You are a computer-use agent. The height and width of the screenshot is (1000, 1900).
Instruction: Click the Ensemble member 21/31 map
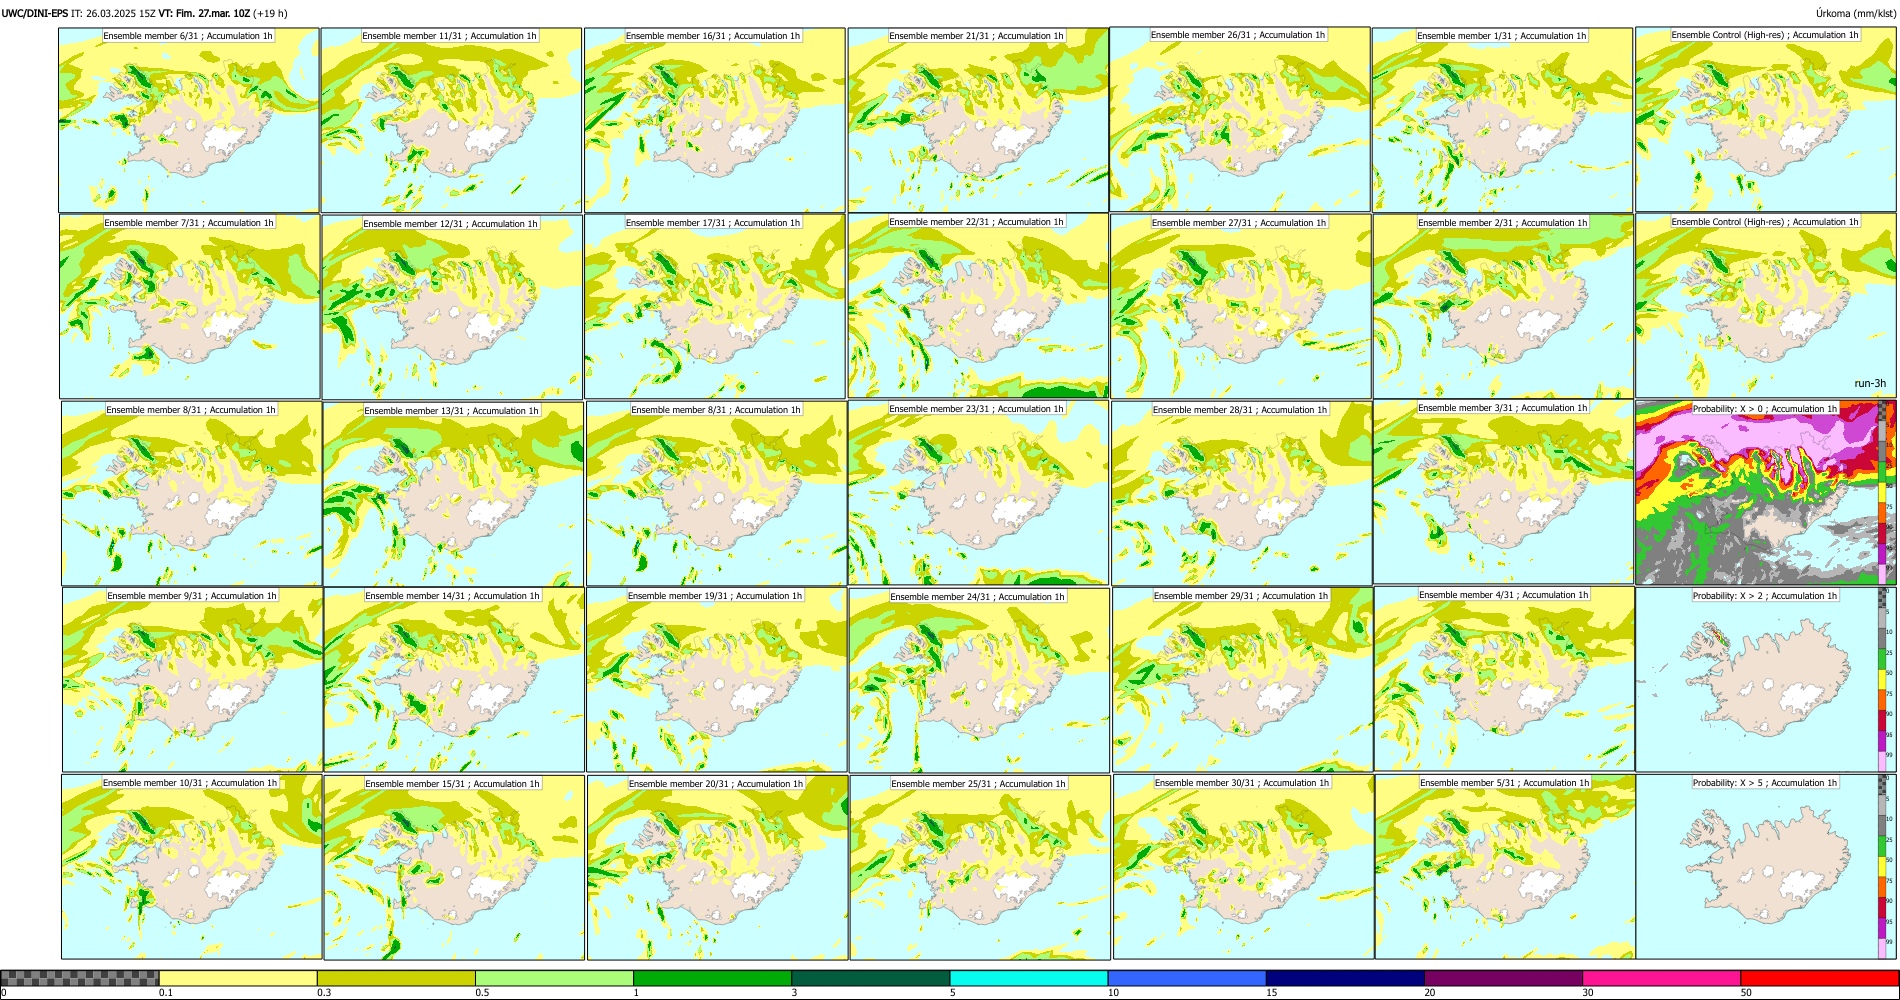click(x=978, y=120)
